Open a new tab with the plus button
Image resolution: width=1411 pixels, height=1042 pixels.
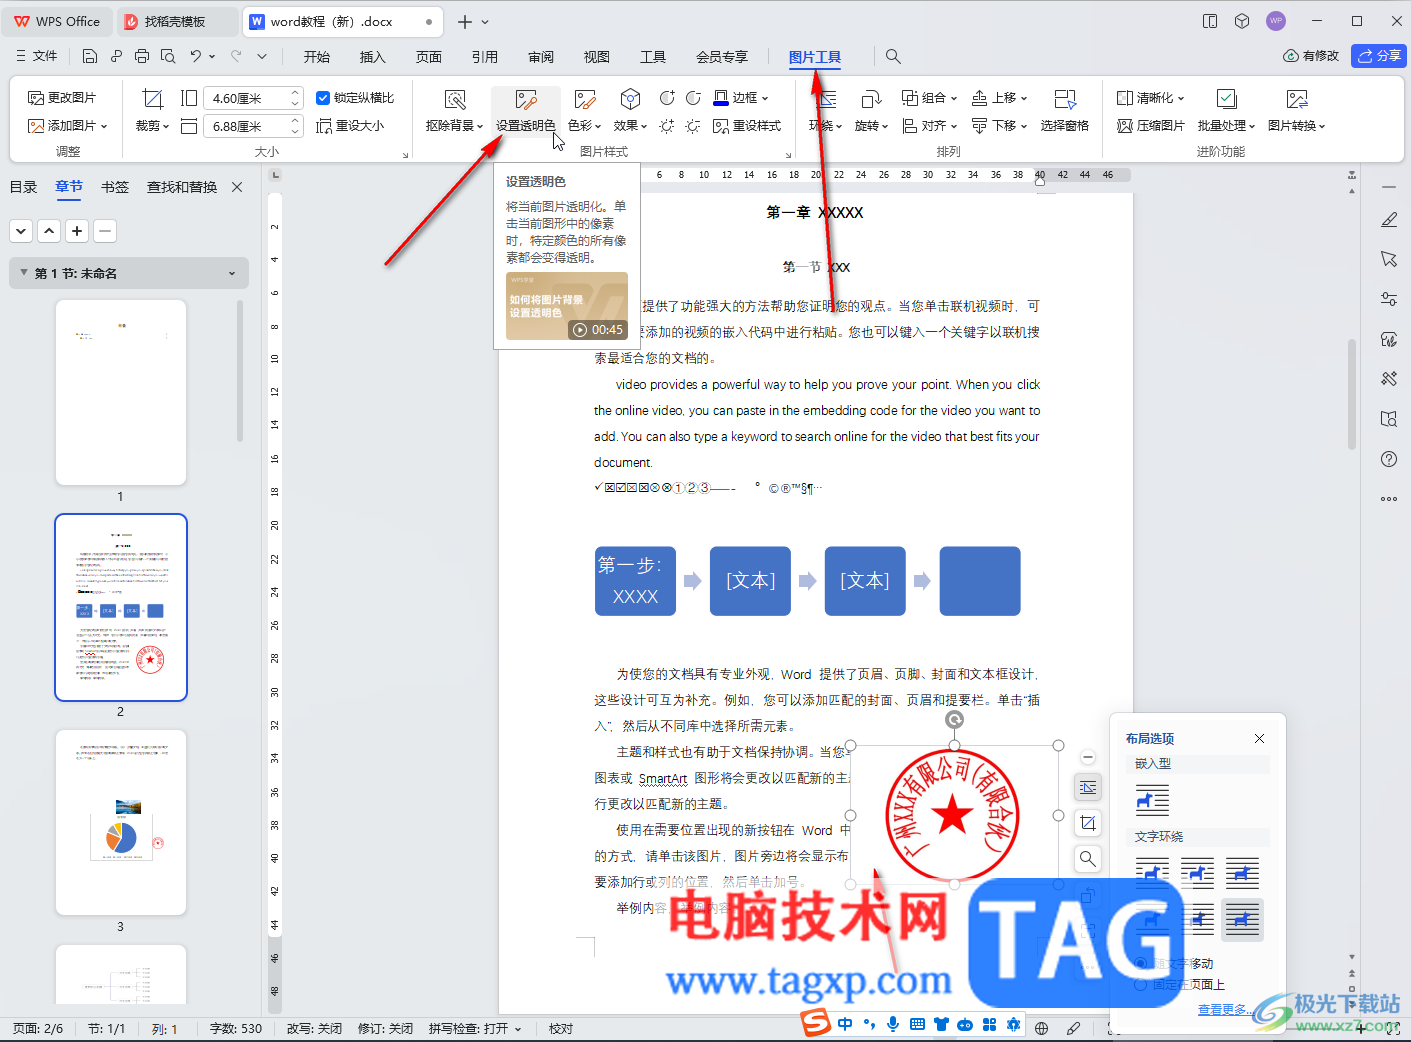(x=464, y=21)
